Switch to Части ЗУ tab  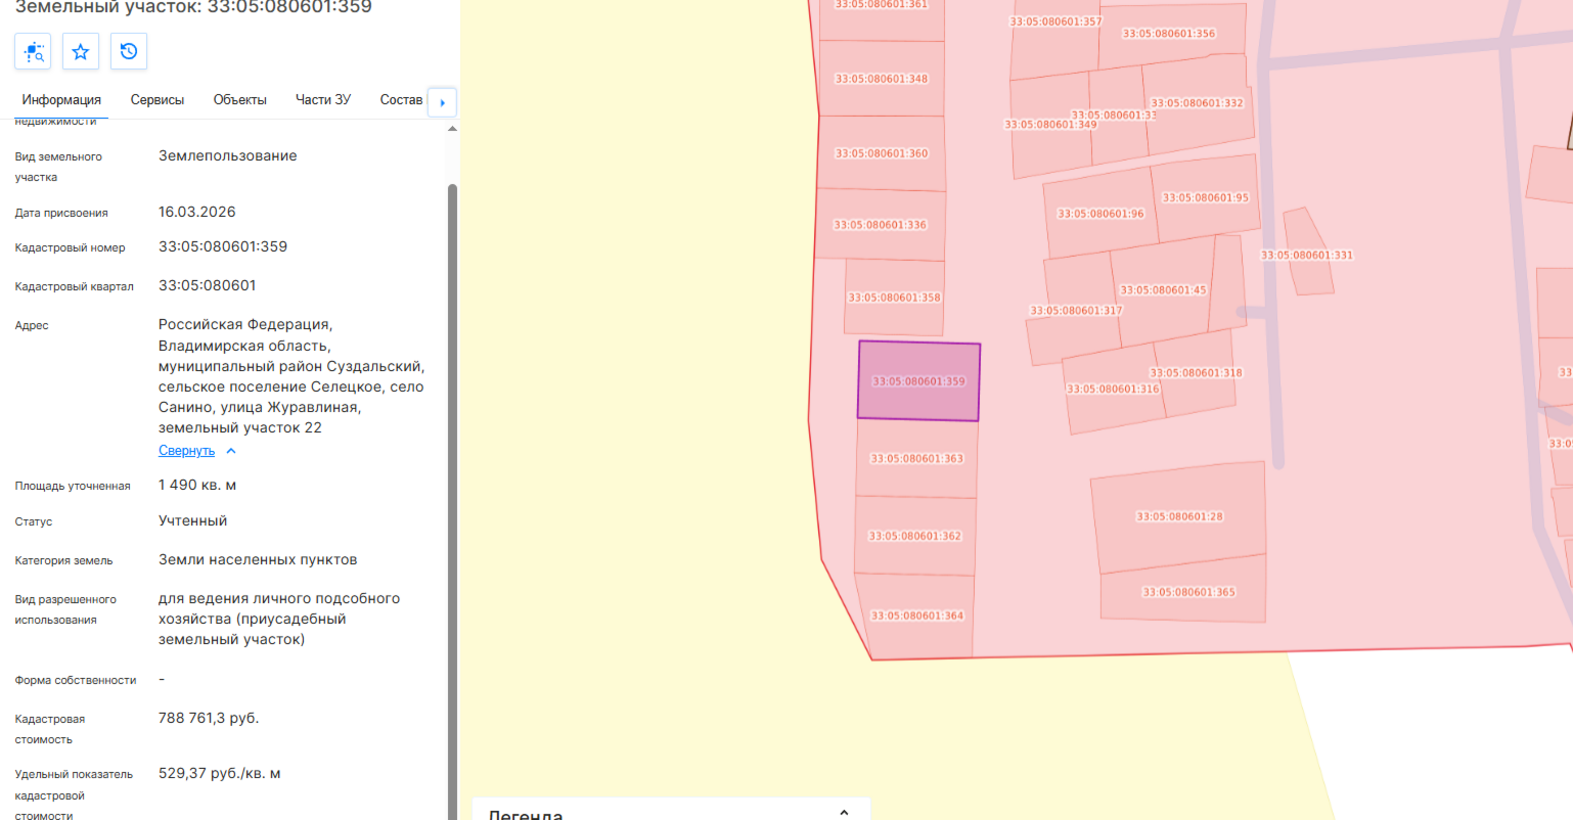pos(323,100)
